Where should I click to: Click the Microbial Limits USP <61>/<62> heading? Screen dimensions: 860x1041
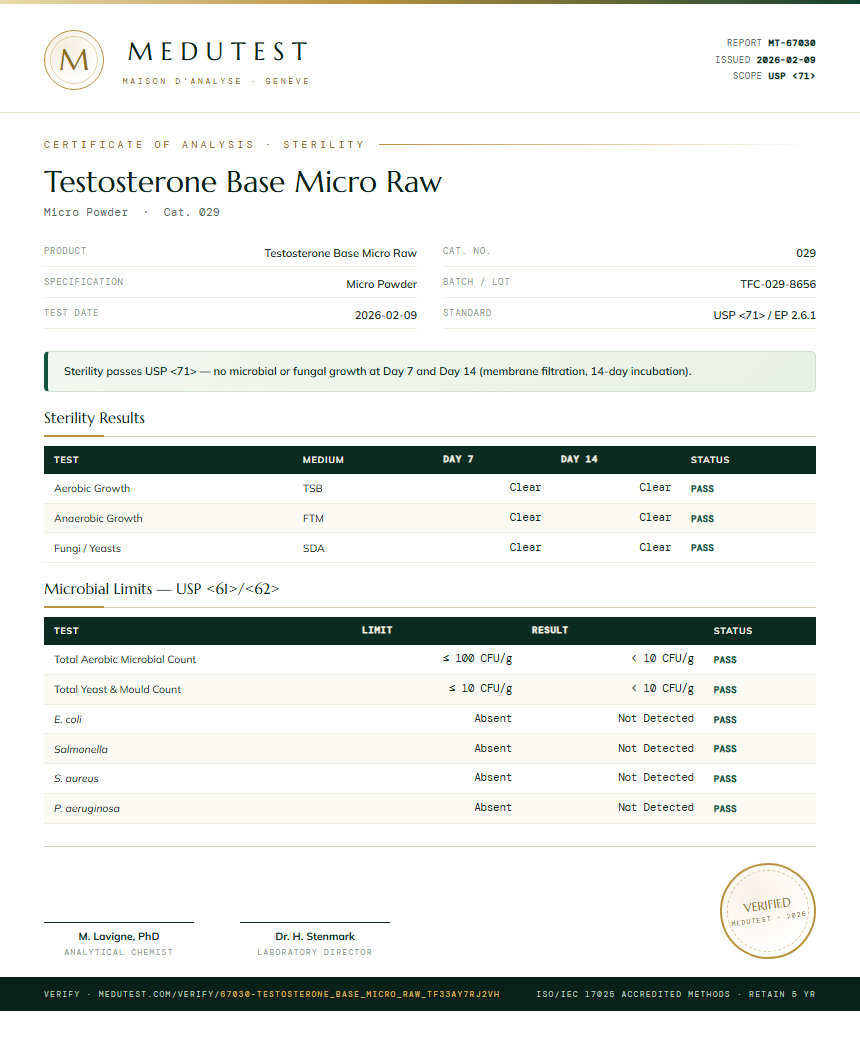[161, 589]
